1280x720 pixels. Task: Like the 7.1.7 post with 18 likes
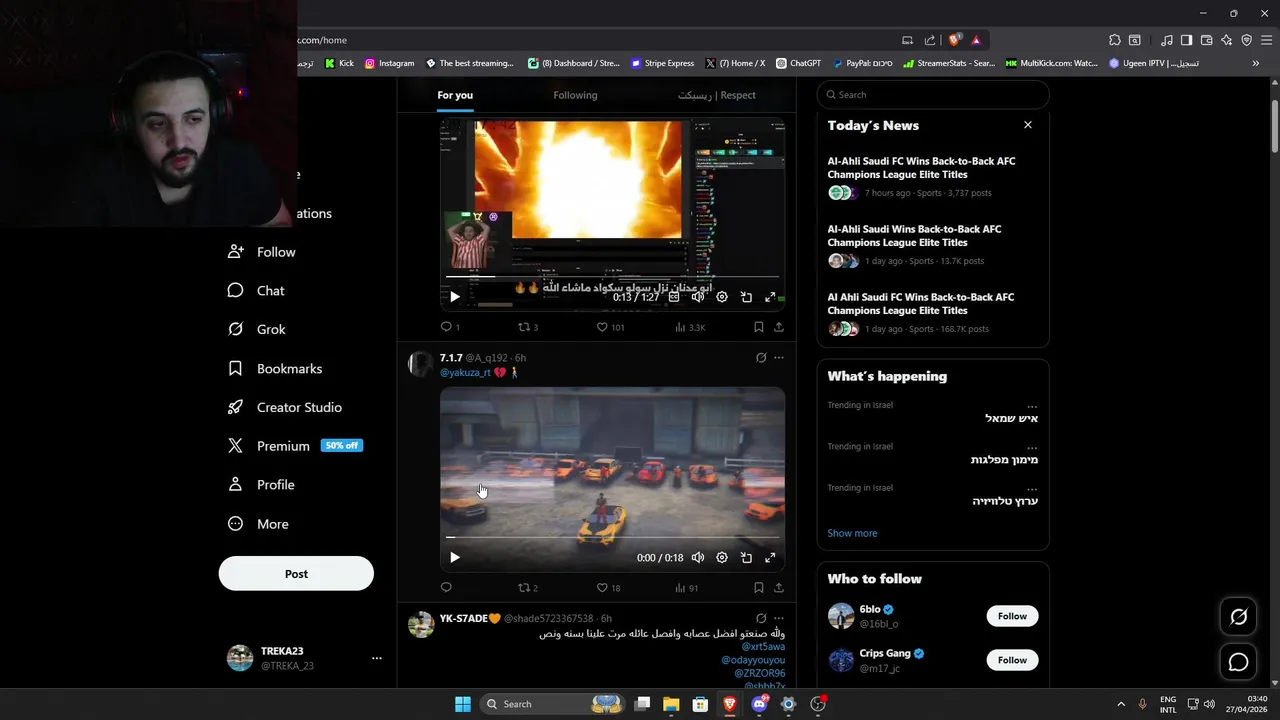click(608, 588)
